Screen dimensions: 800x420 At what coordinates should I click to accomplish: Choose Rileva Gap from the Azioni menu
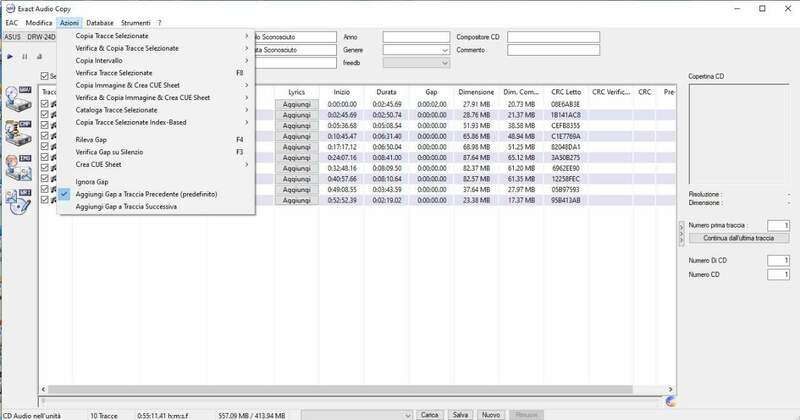[91, 139]
